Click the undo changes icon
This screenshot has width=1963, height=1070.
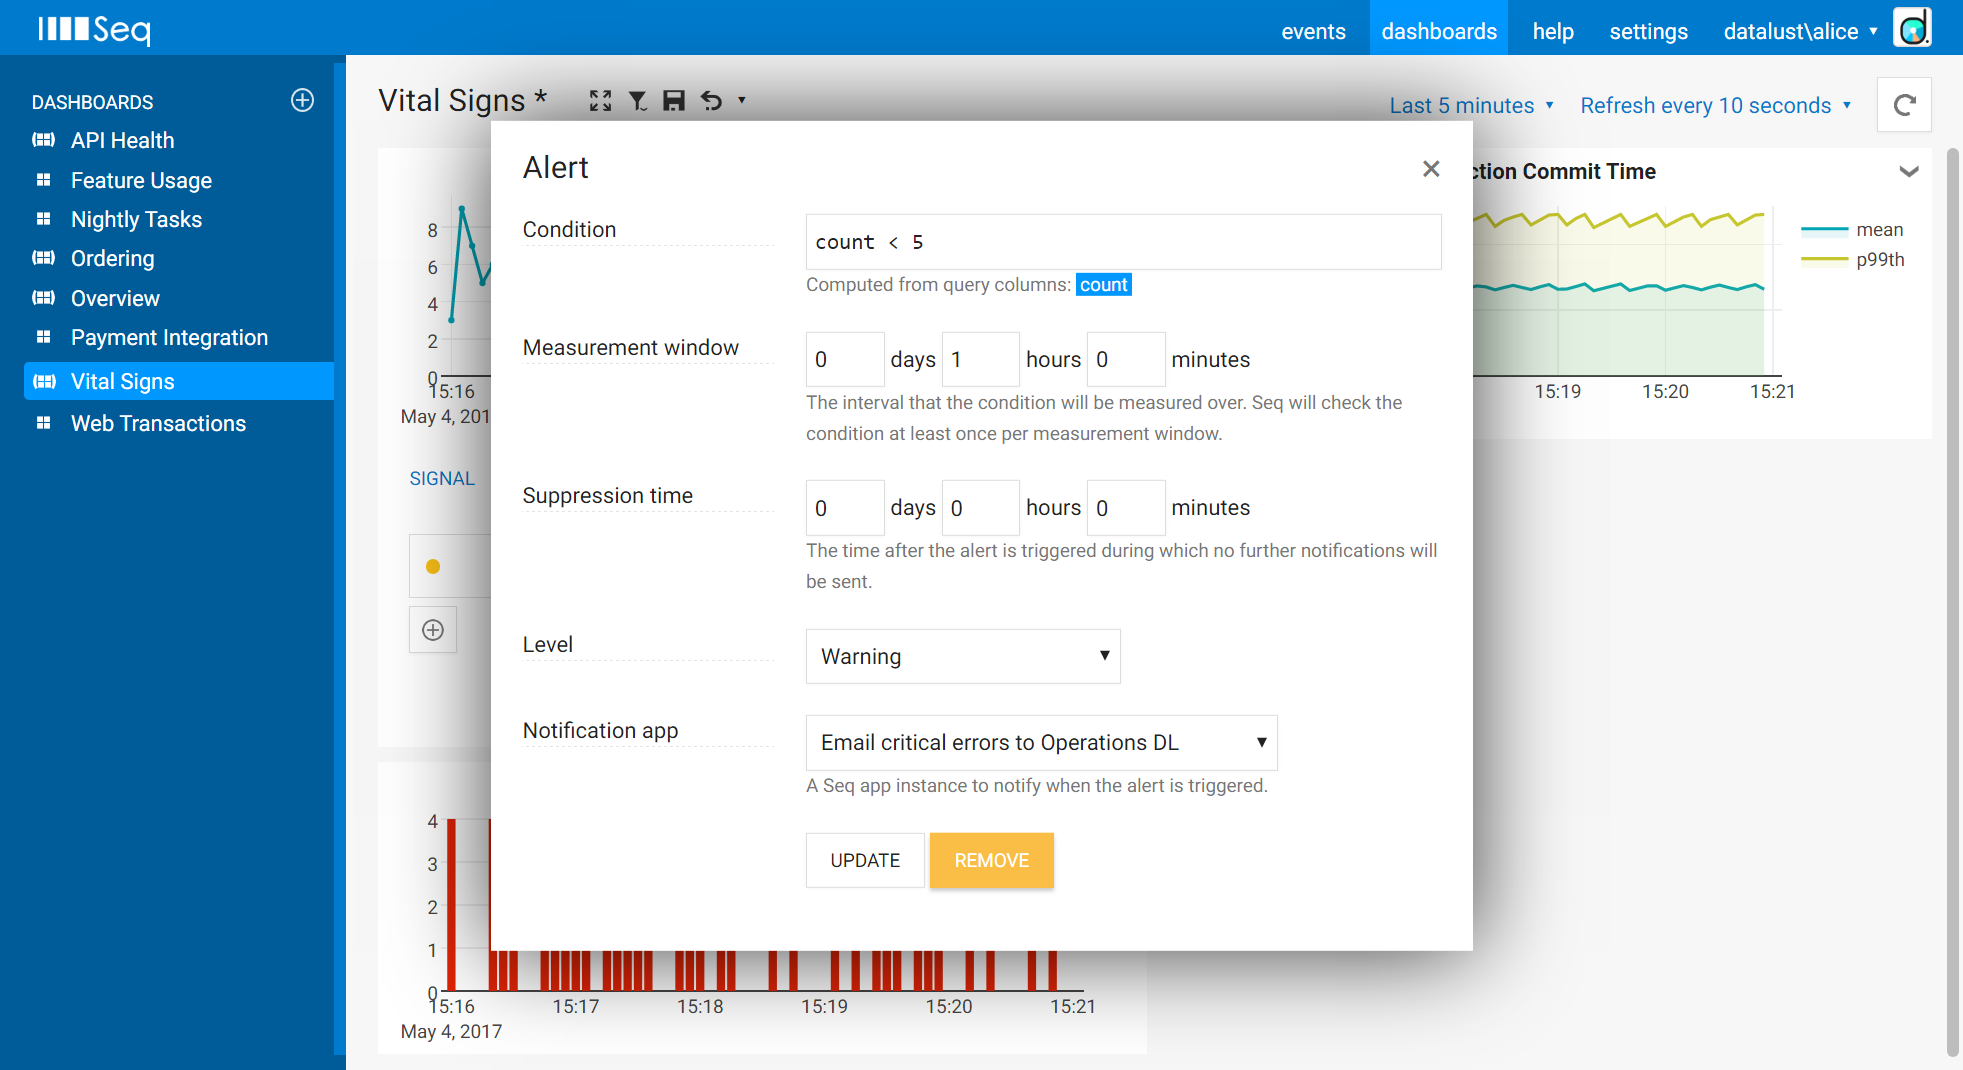coord(711,100)
